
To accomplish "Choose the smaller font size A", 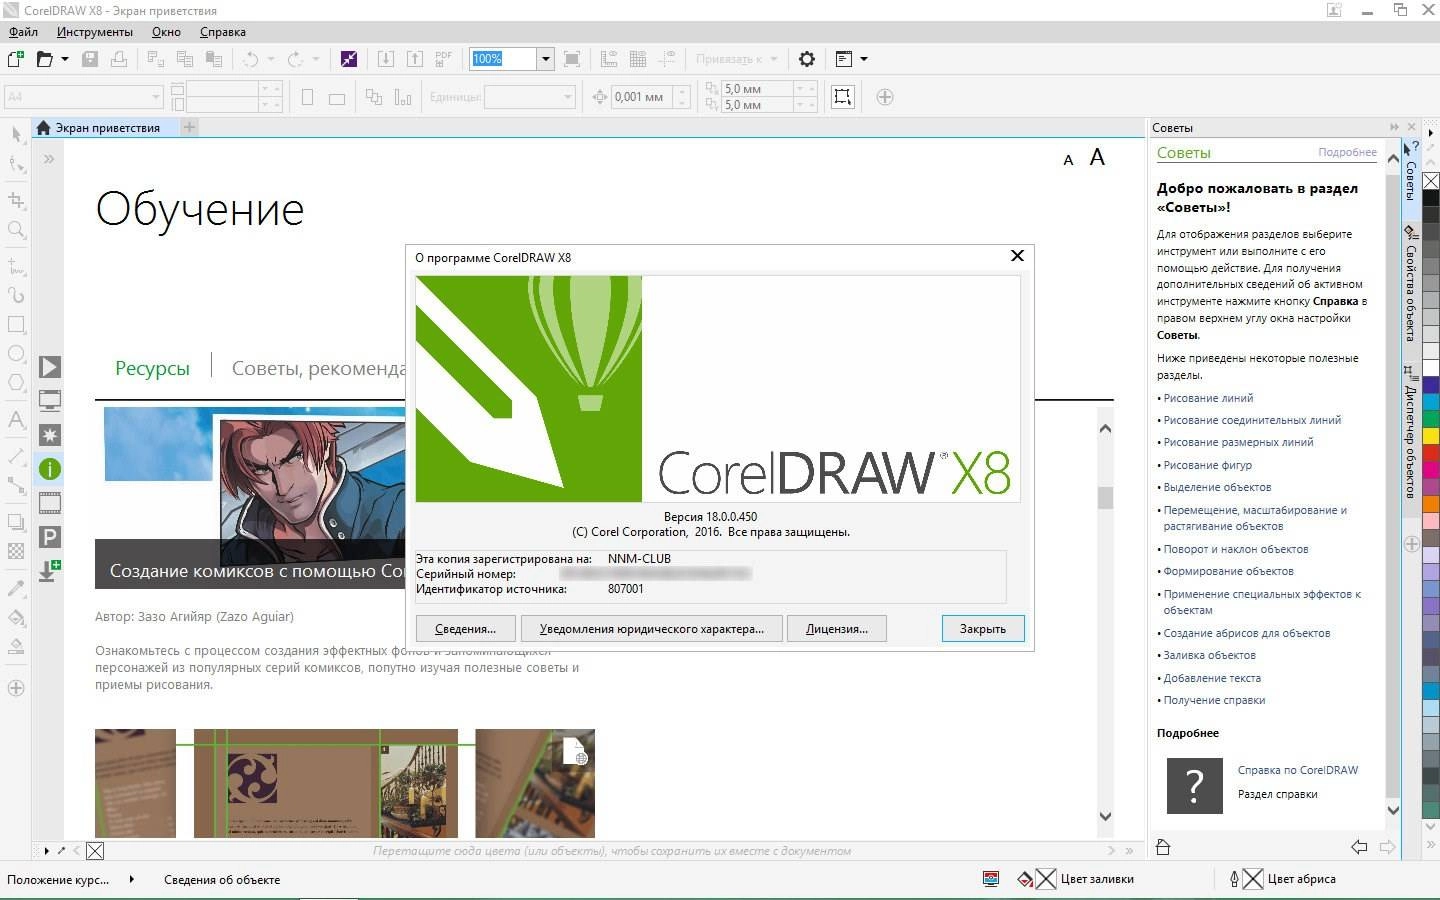I will (x=1068, y=160).
